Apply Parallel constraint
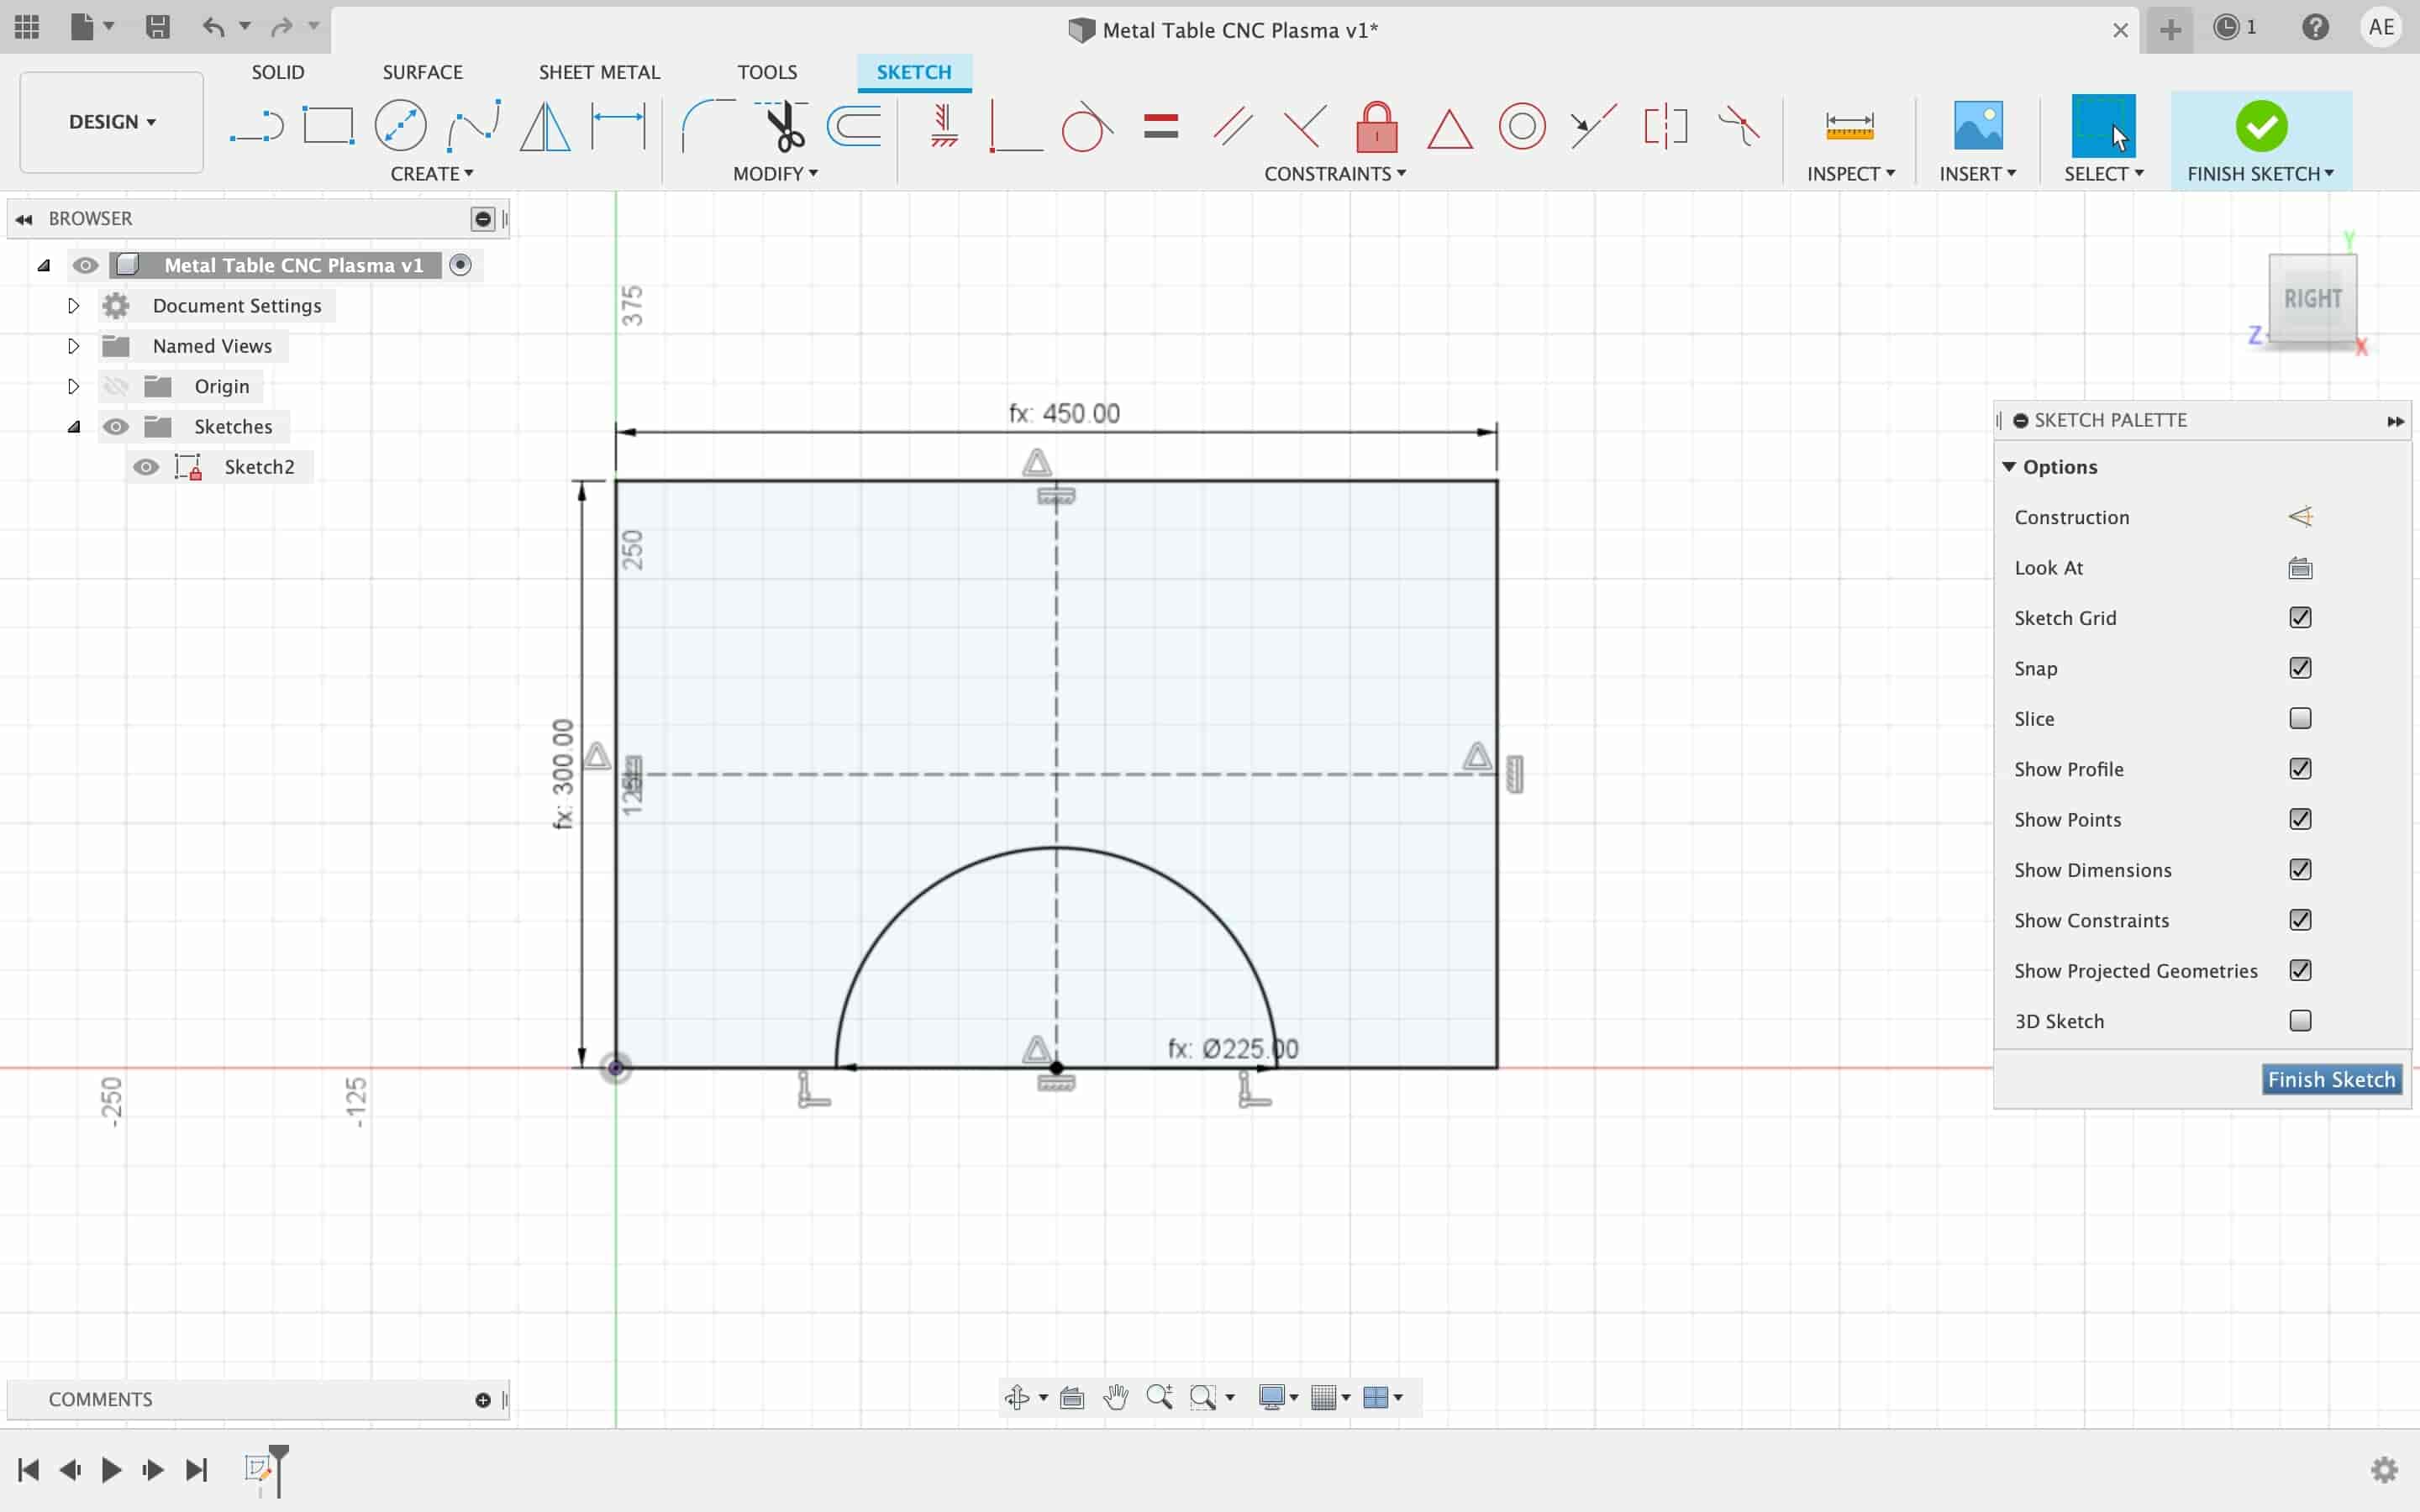This screenshot has height=1512, width=2420. coord(1232,127)
